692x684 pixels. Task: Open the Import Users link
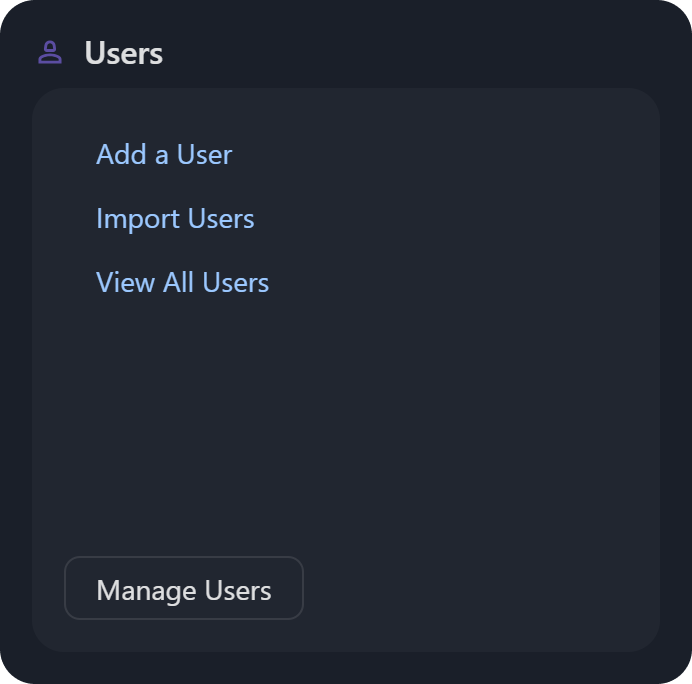[175, 219]
